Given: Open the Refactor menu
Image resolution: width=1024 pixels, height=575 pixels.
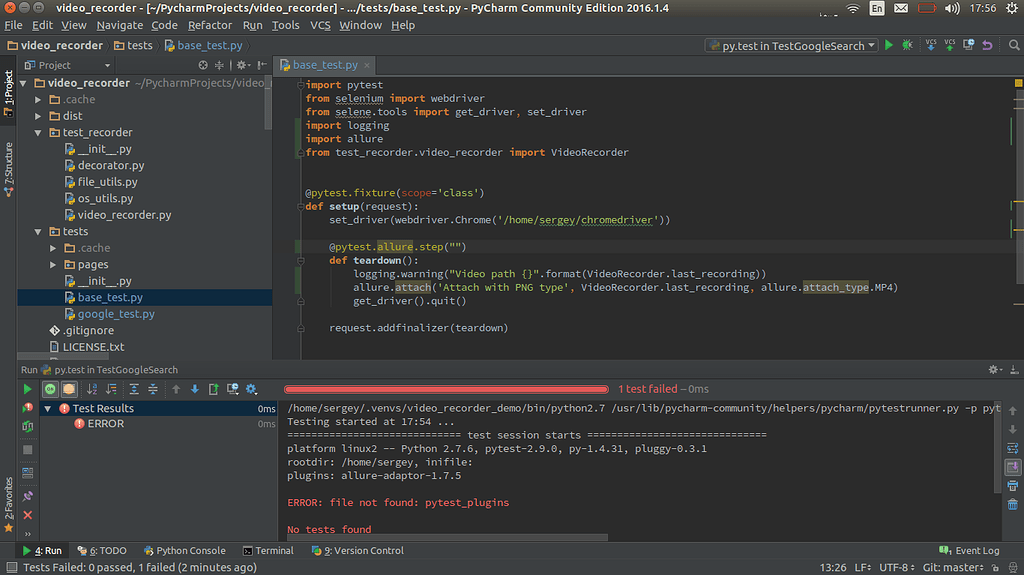Looking at the screenshot, I should pos(210,25).
